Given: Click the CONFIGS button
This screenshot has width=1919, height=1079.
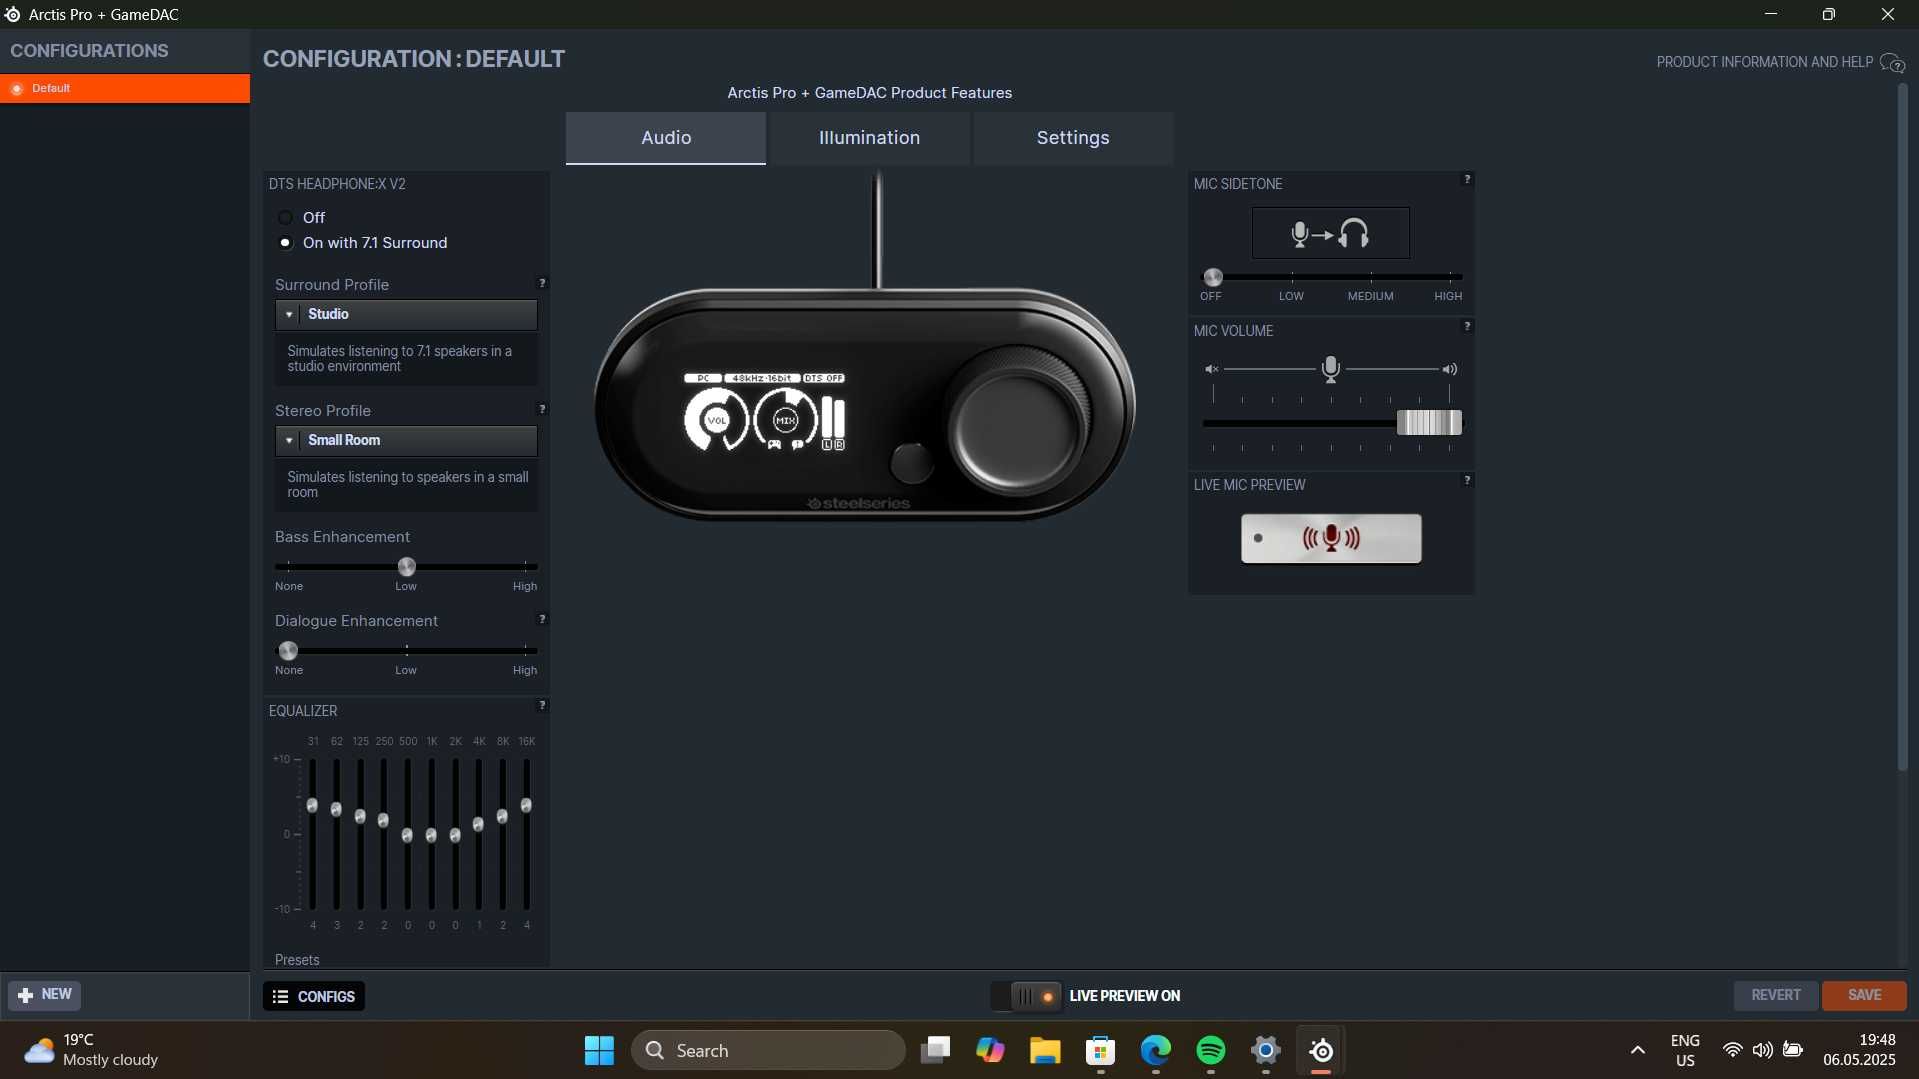Looking at the screenshot, I should (x=314, y=996).
